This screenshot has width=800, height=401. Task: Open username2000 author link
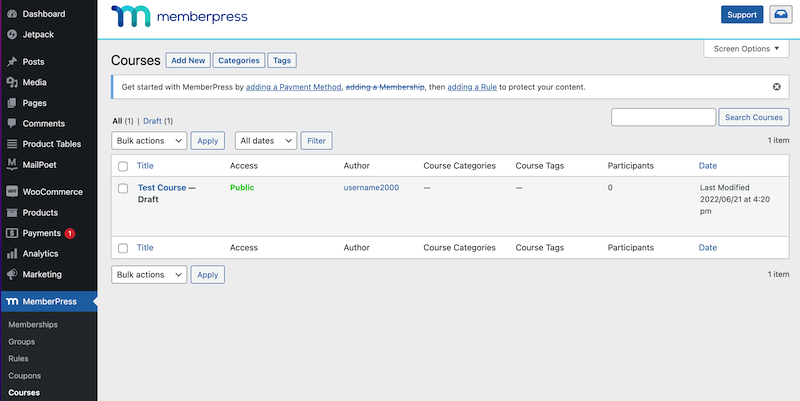tap(371, 188)
